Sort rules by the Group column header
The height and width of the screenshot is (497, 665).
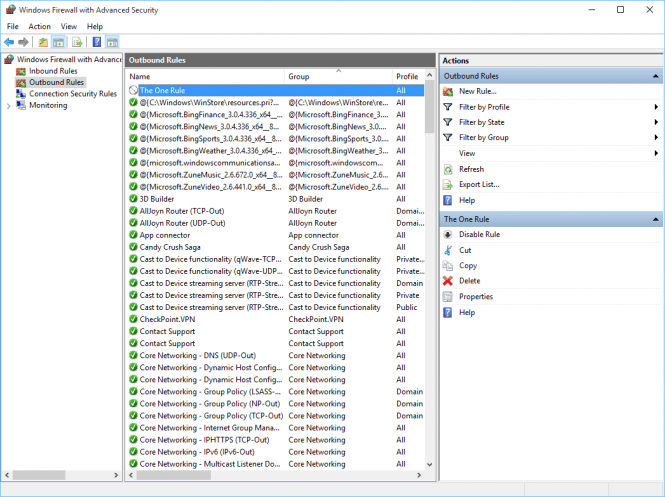[298, 76]
